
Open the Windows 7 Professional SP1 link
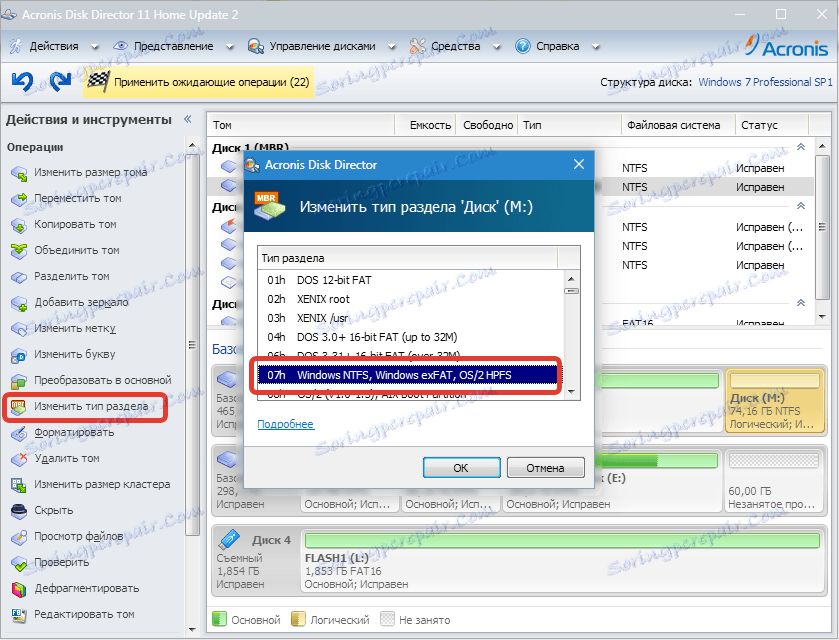[x=765, y=82]
